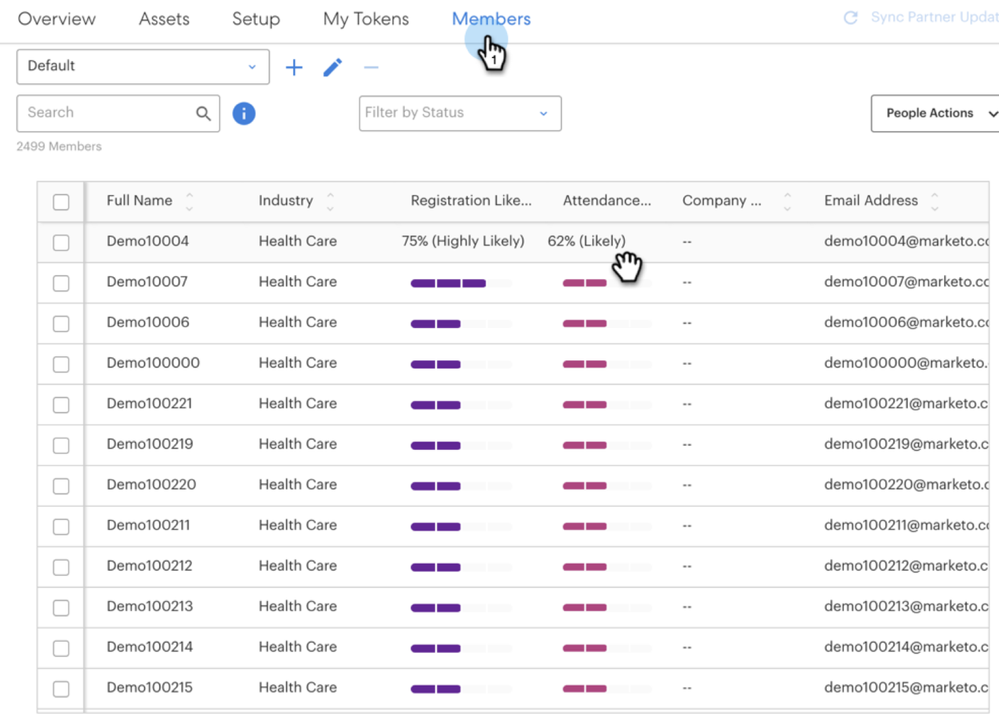Sort by Email Address column arrows
The width and height of the screenshot is (999, 723).
(x=934, y=201)
